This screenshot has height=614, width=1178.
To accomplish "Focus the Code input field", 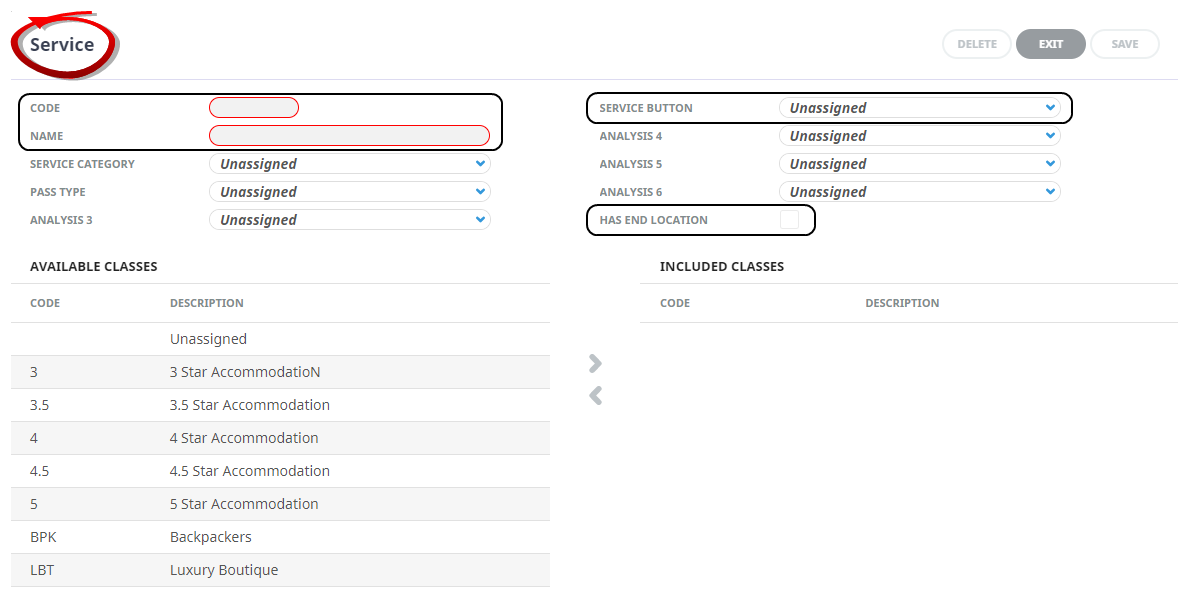I will tap(254, 108).
